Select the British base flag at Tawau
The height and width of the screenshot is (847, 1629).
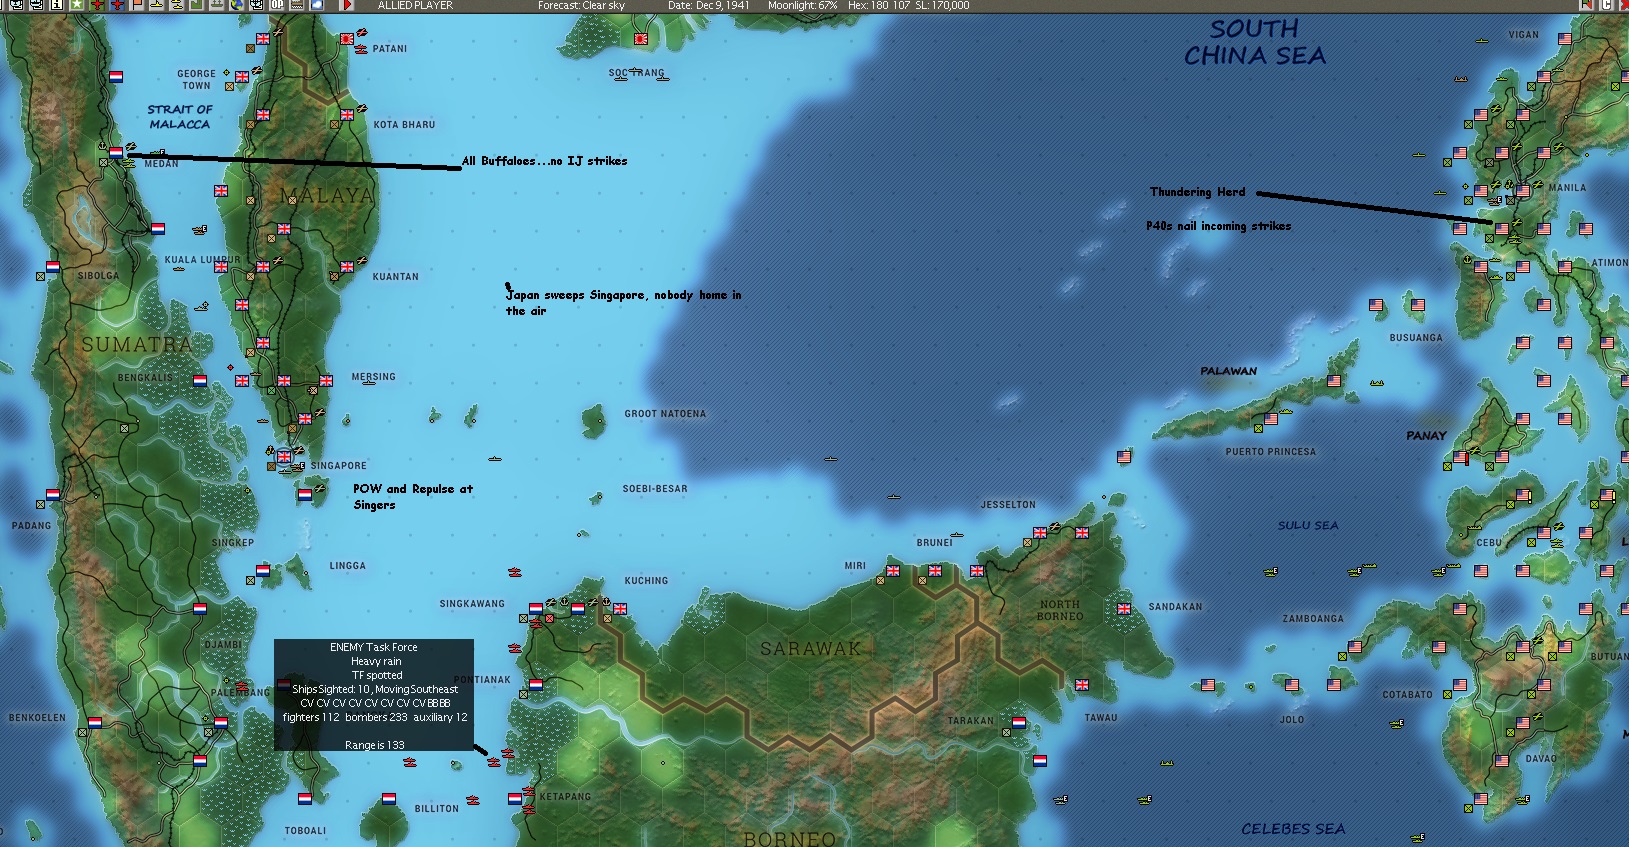tap(1081, 685)
